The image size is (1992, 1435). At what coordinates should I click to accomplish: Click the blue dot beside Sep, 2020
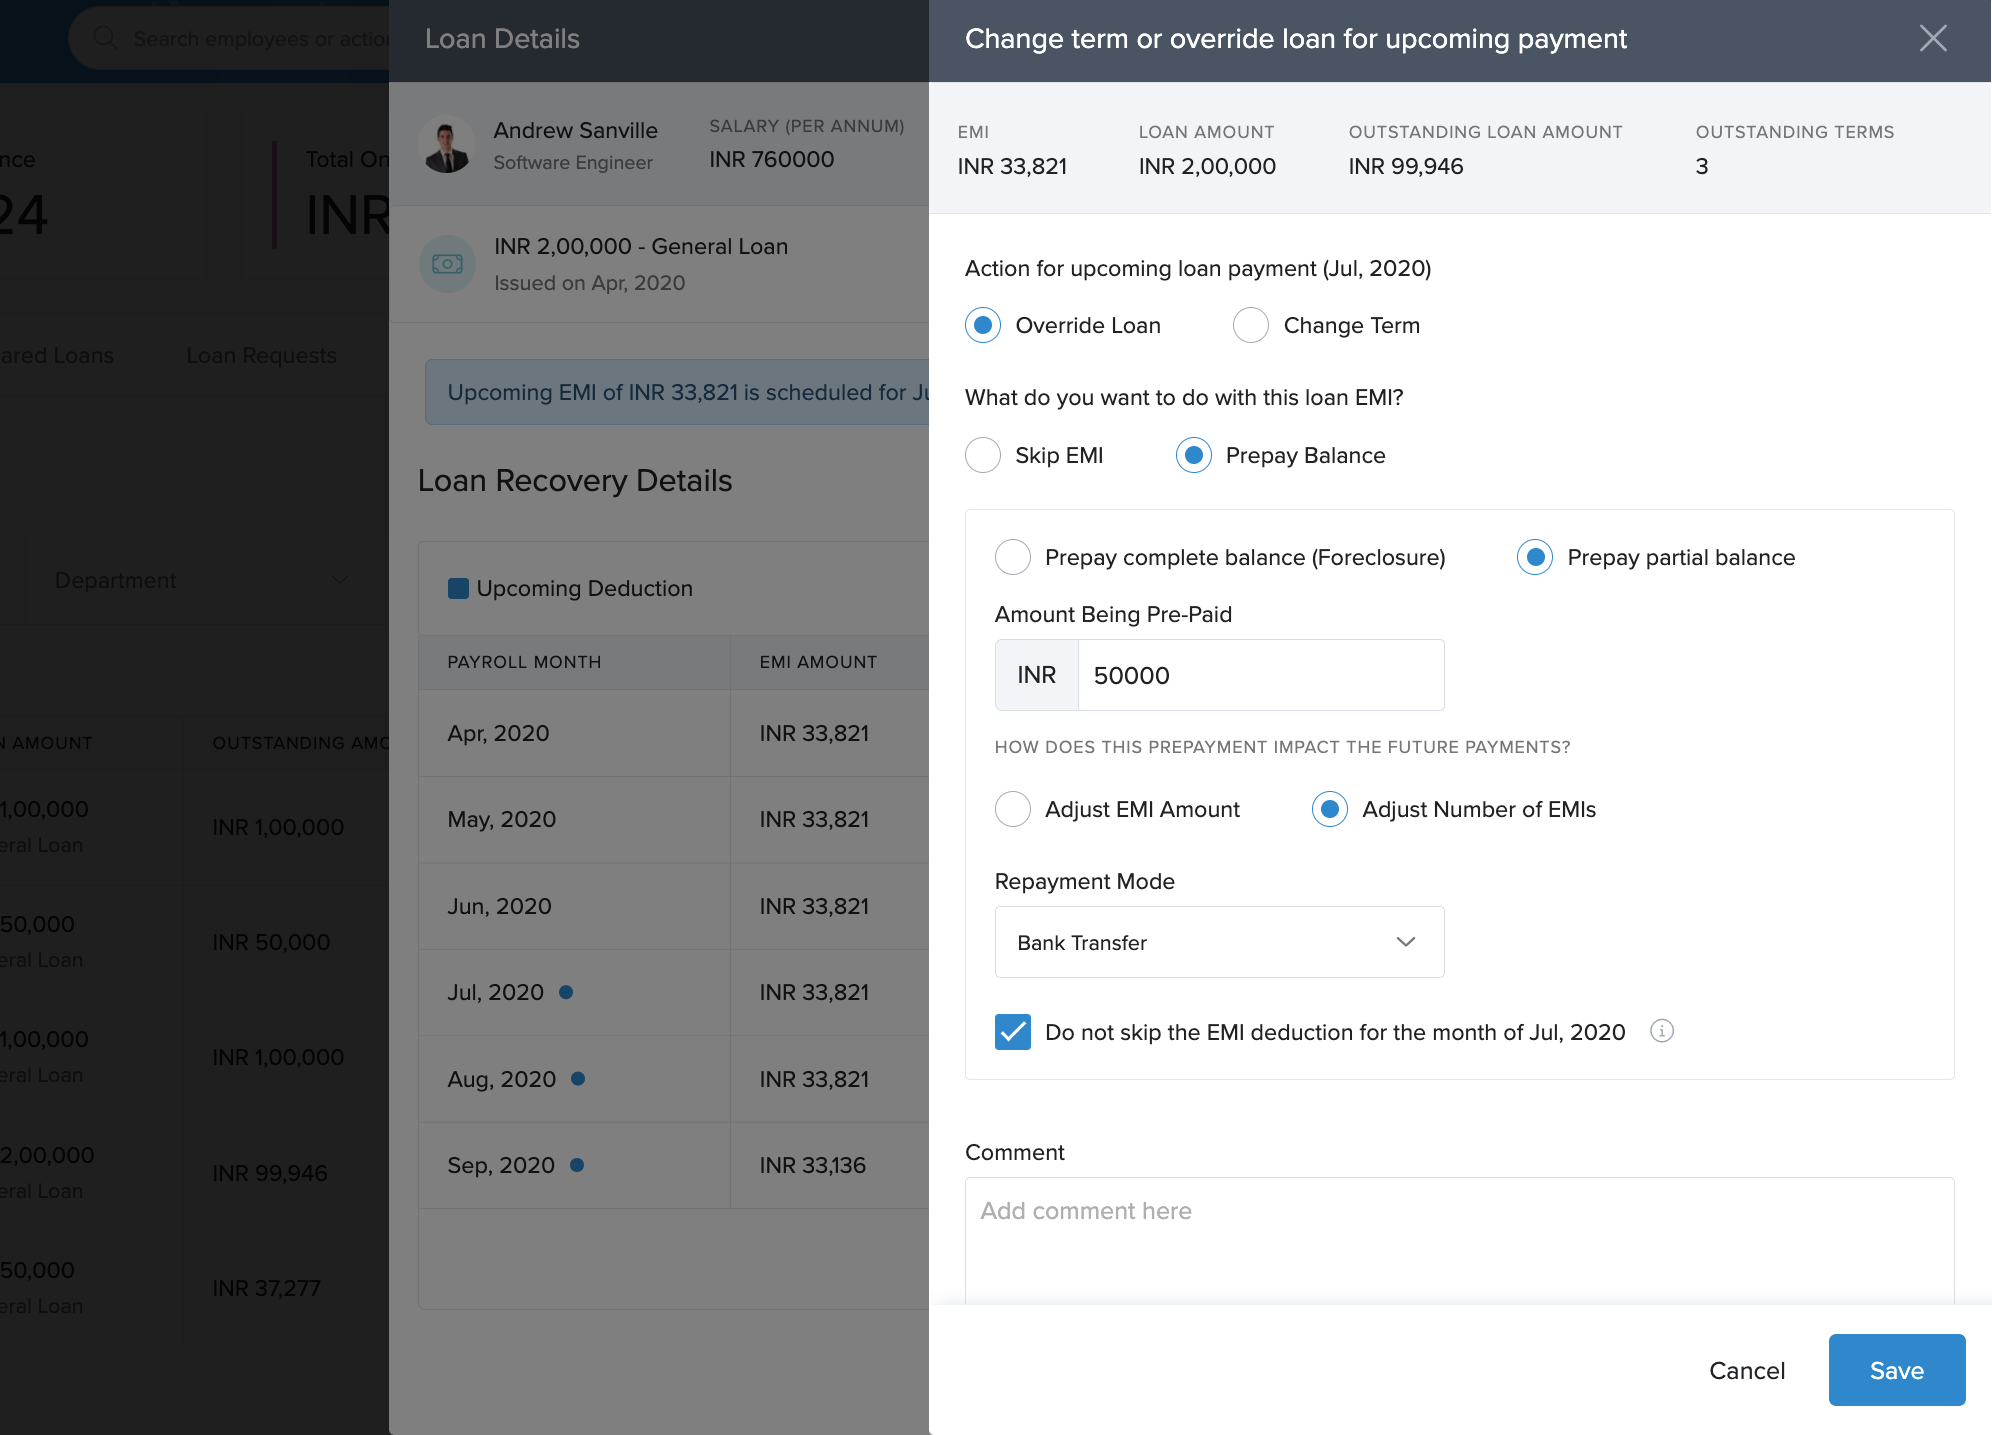tap(577, 1165)
